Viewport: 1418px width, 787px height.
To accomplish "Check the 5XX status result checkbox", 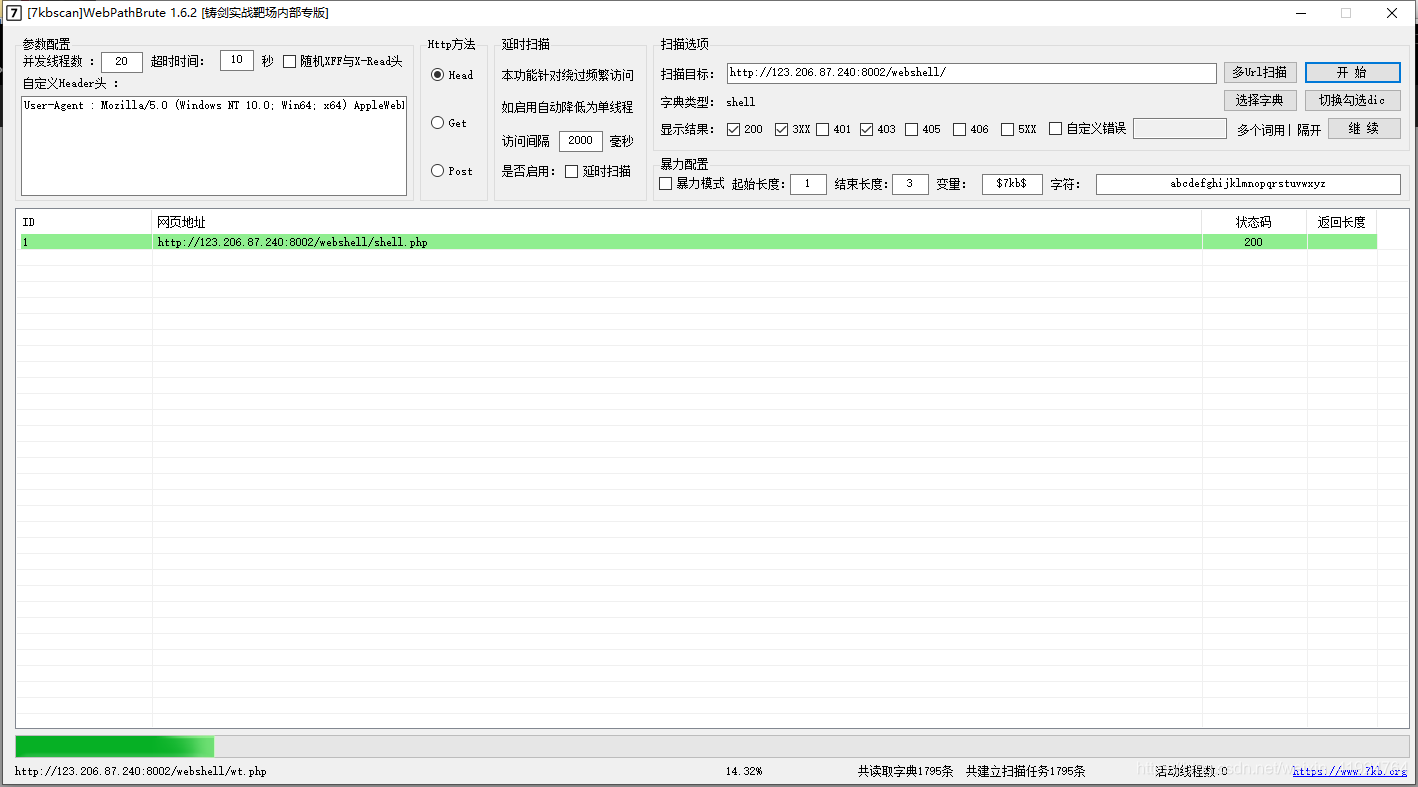I will click(1007, 129).
